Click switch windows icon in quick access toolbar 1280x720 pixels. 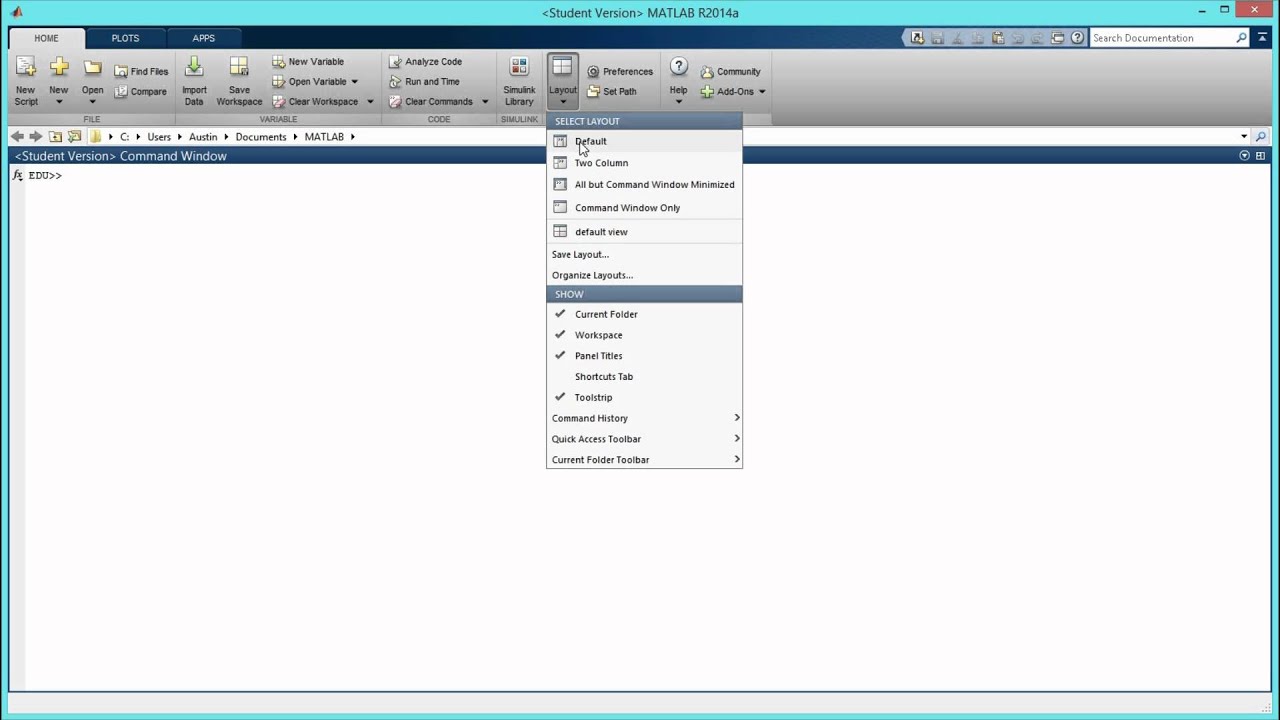tap(1057, 38)
